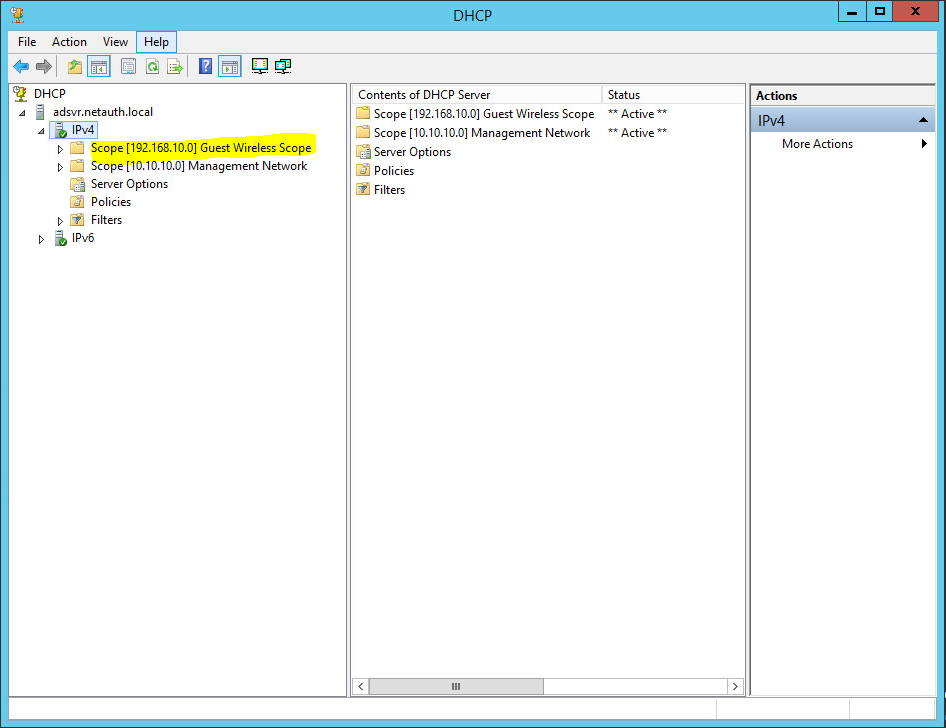Sort by Contents of DHCP Server column
Screen dimensions: 946x728
(x=477, y=95)
